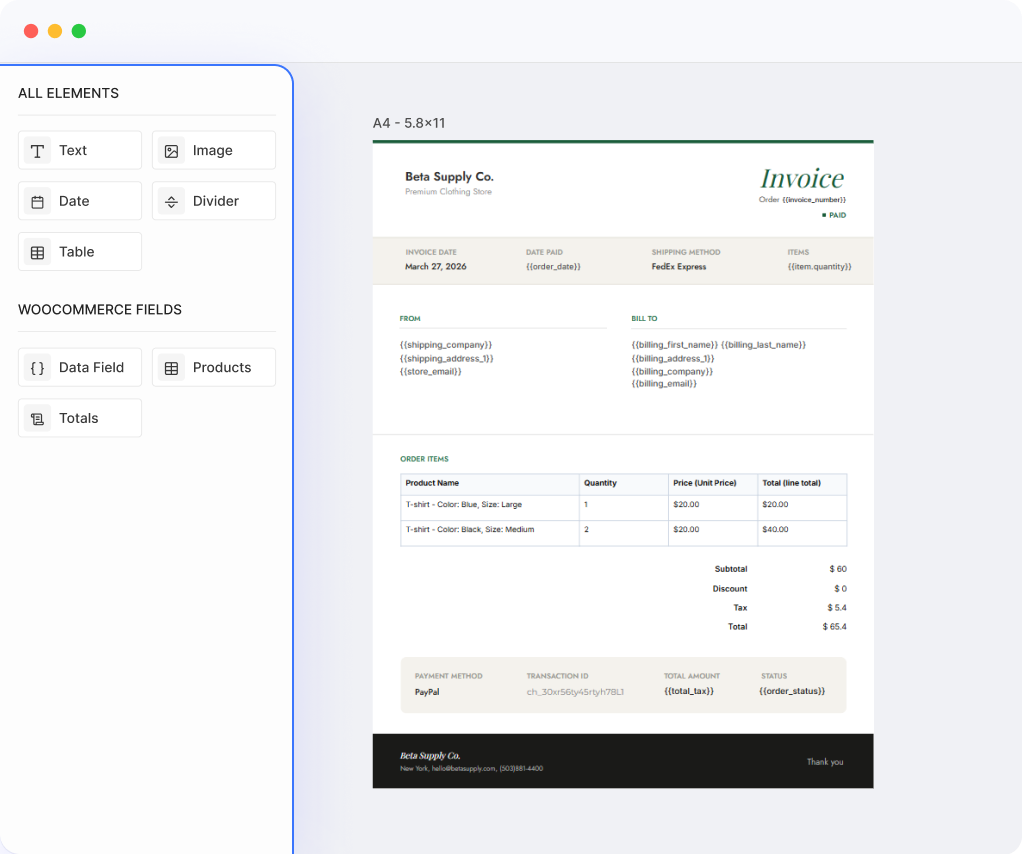This screenshot has width=1022, height=854.
Task: Click the Date calendar icon
Action: click(x=37, y=202)
